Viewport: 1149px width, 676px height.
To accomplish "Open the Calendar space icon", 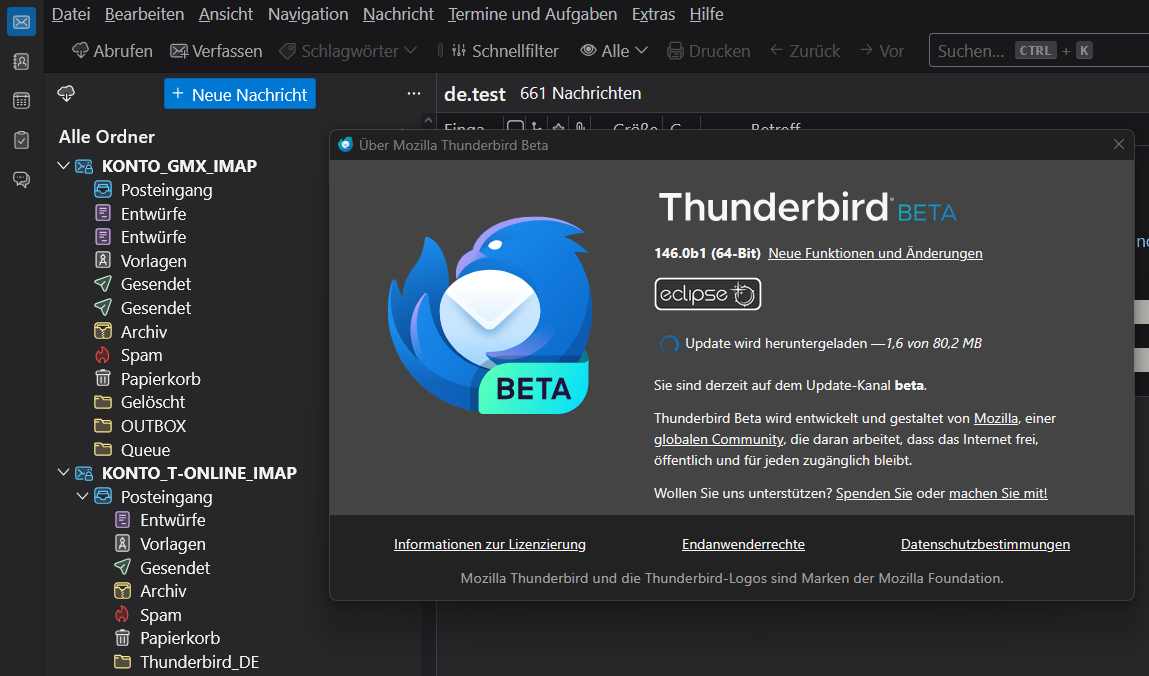I will pyautogui.click(x=21, y=100).
